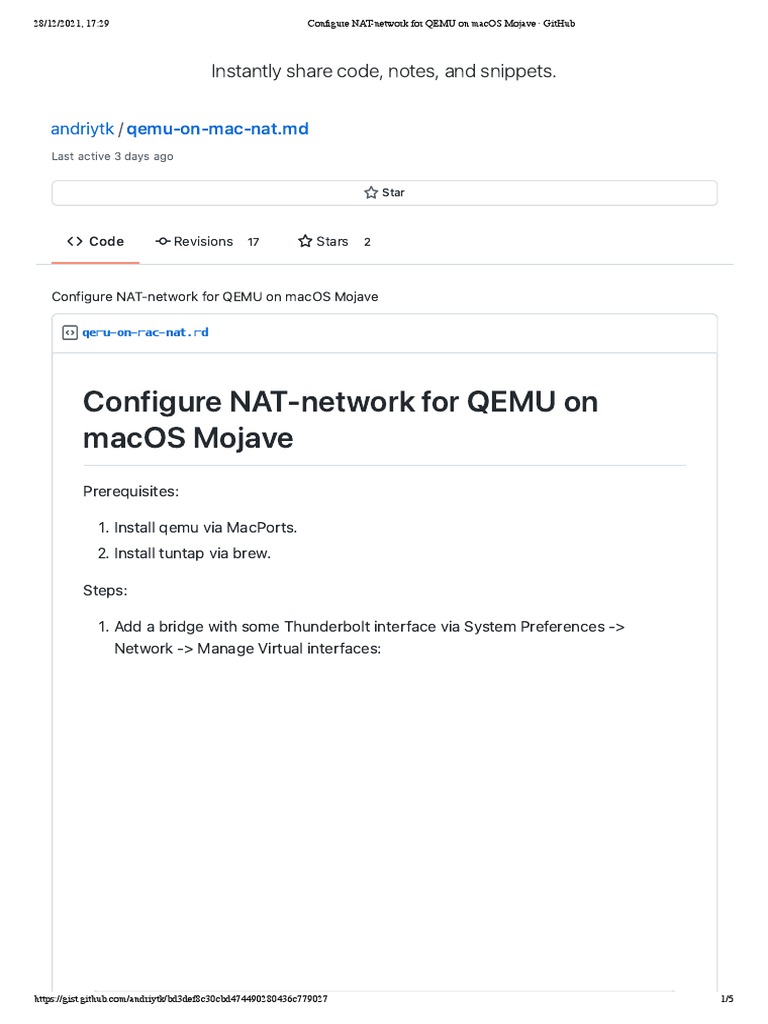Click the monospace filename link in the file header
768x1024 pixels.
145,333
